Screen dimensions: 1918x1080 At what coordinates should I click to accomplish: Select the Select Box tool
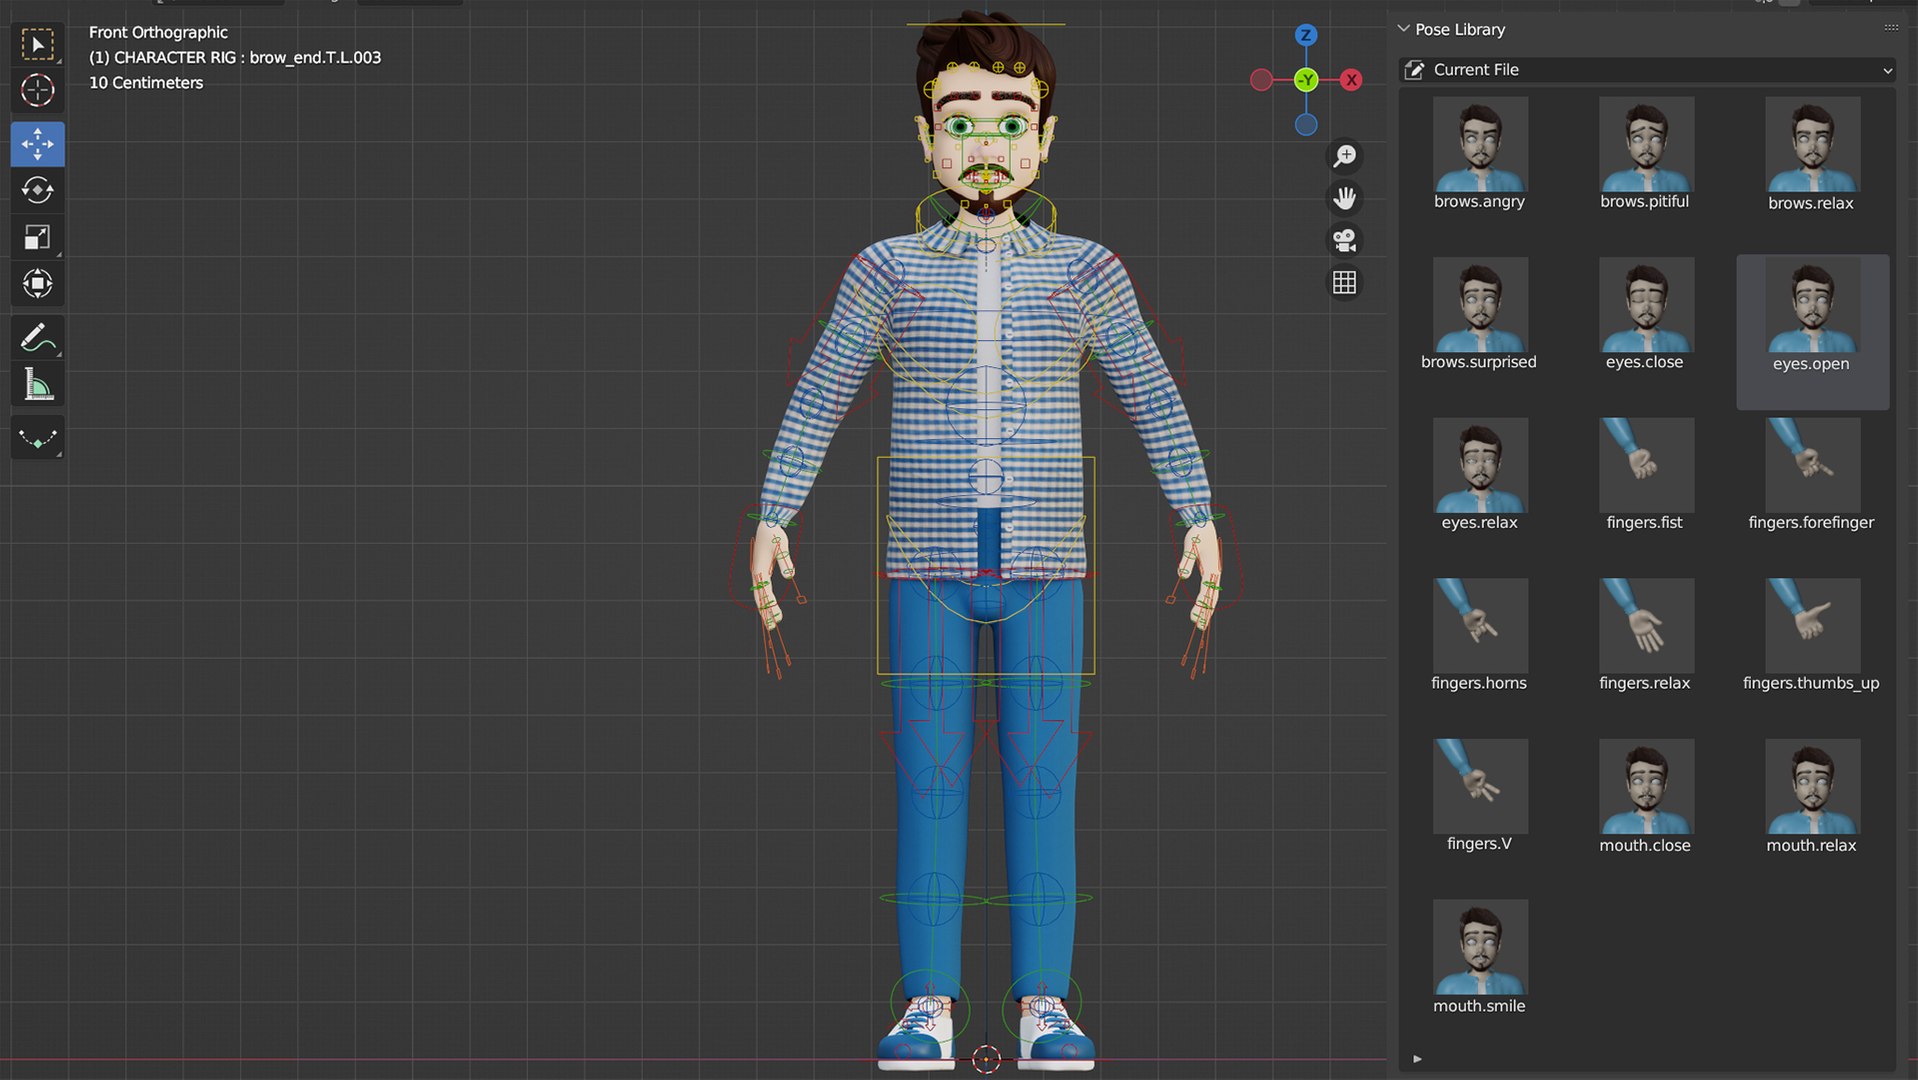click(x=38, y=45)
